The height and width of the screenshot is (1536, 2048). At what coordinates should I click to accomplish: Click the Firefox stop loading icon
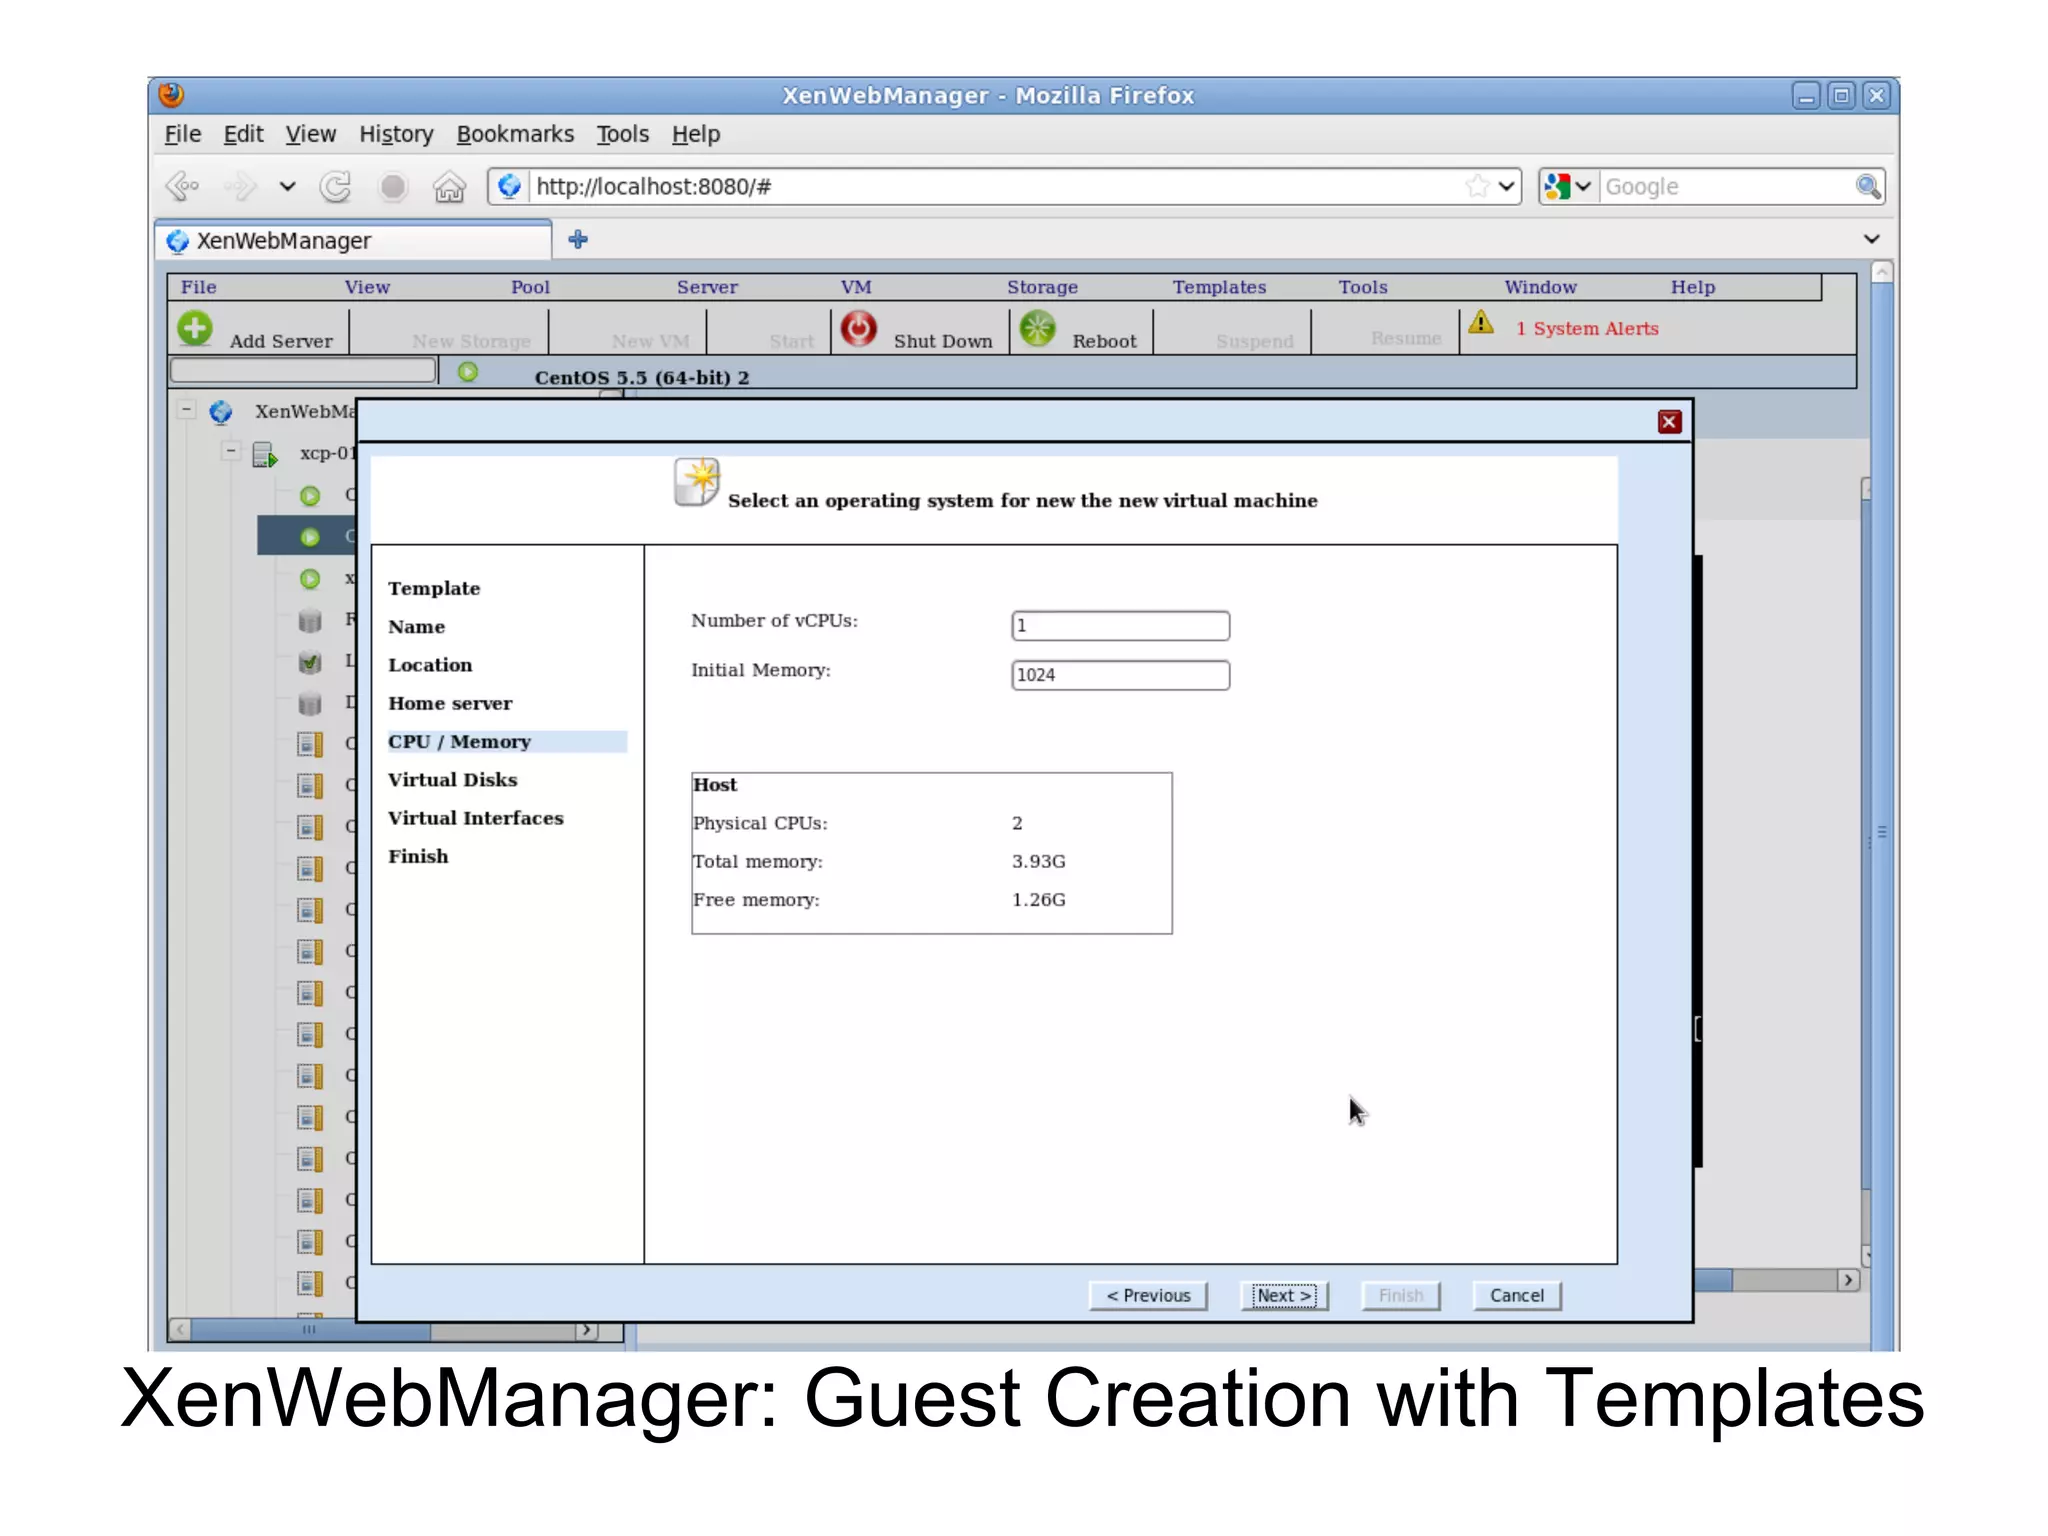[393, 187]
